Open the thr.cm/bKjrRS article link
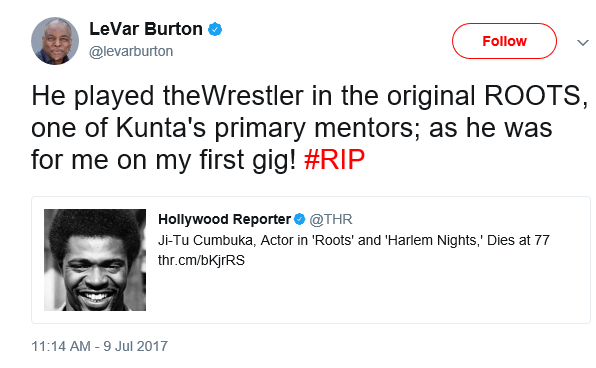Image resolution: width=596 pixels, height=368 pixels. (201, 260)
